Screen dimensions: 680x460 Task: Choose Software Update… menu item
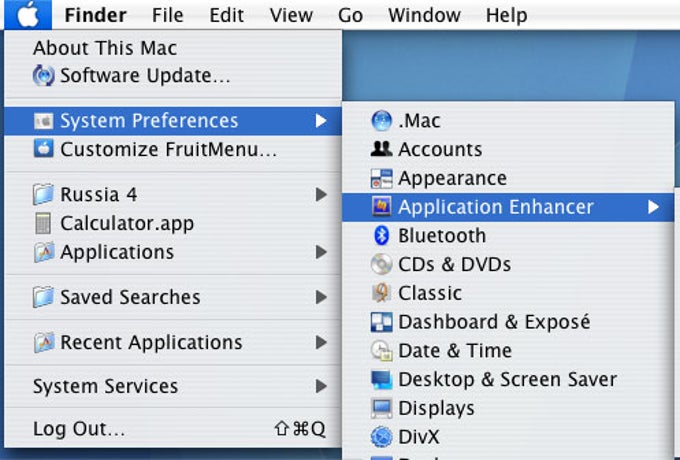point(145,75)
